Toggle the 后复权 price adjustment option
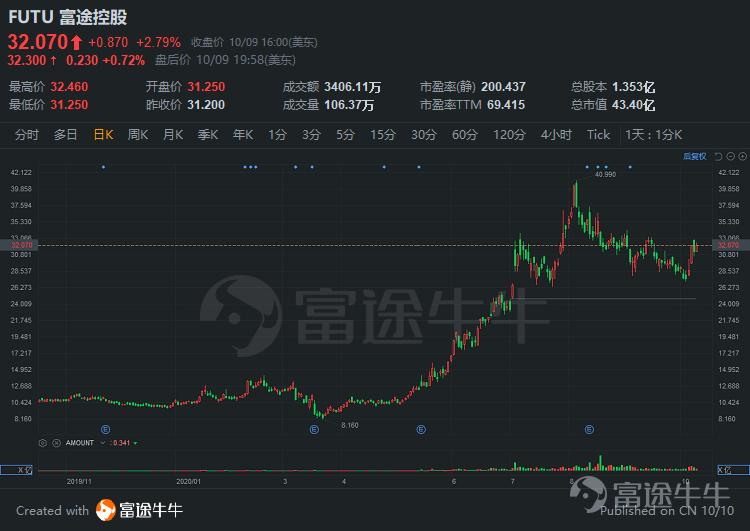The height and width of the screenshot is (531, 750). pyautogui.click(x=695, y=156)
